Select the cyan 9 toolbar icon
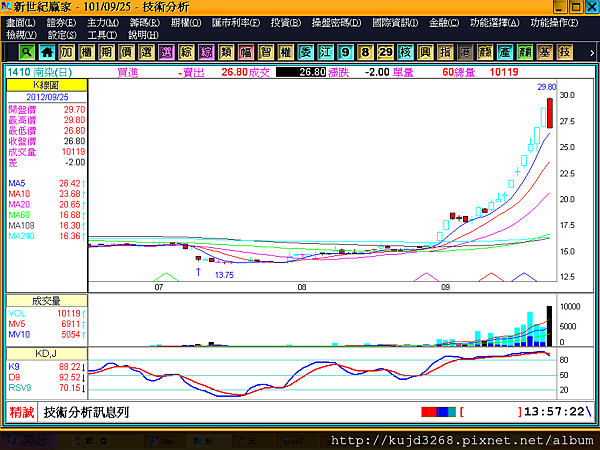This screenshot has height=450, width=600. tap(346, 52)
